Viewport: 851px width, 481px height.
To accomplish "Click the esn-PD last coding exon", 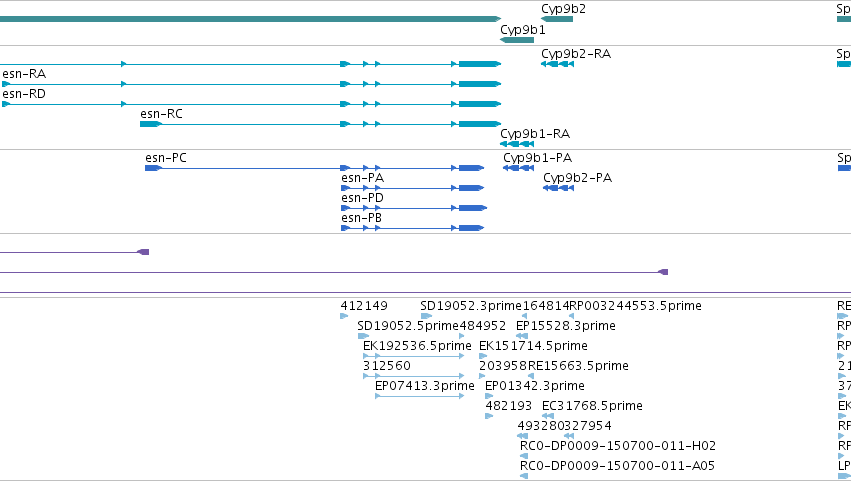I will click(x=473, y=208).
